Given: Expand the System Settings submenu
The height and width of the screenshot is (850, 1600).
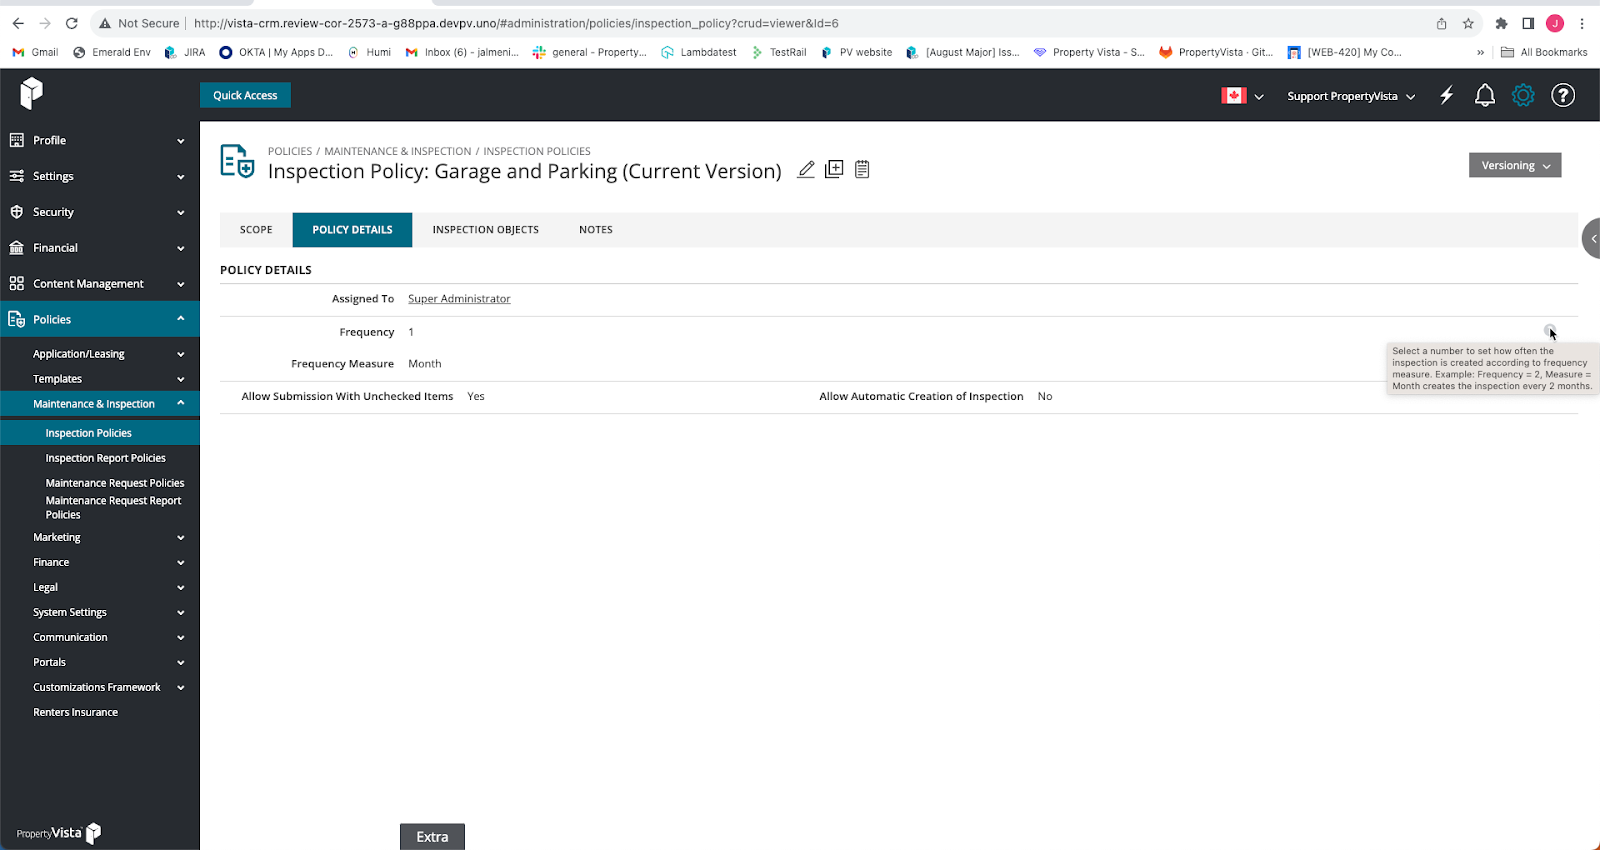Looking at the screenshot, I should tap(100, 612).
